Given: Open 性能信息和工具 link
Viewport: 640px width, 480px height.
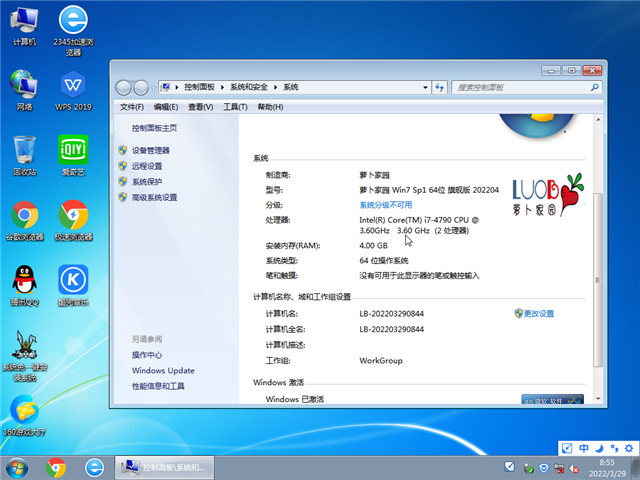Looking at the screenshot, I should coord(158,386).
